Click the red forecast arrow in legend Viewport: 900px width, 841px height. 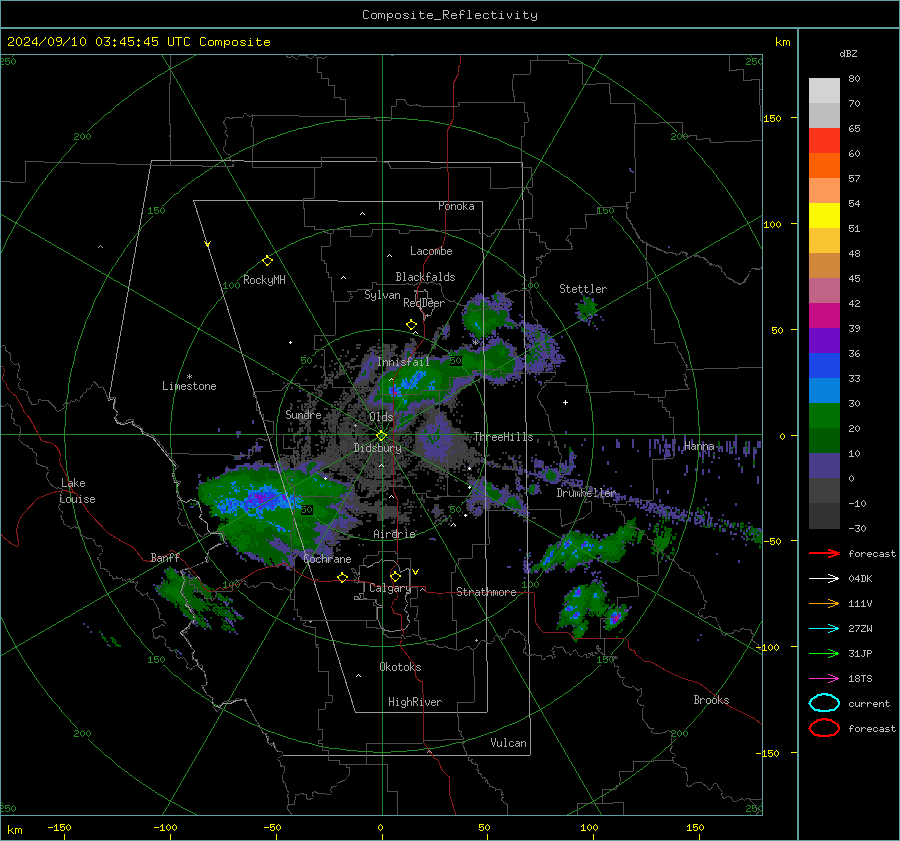(x=824, y=553)
